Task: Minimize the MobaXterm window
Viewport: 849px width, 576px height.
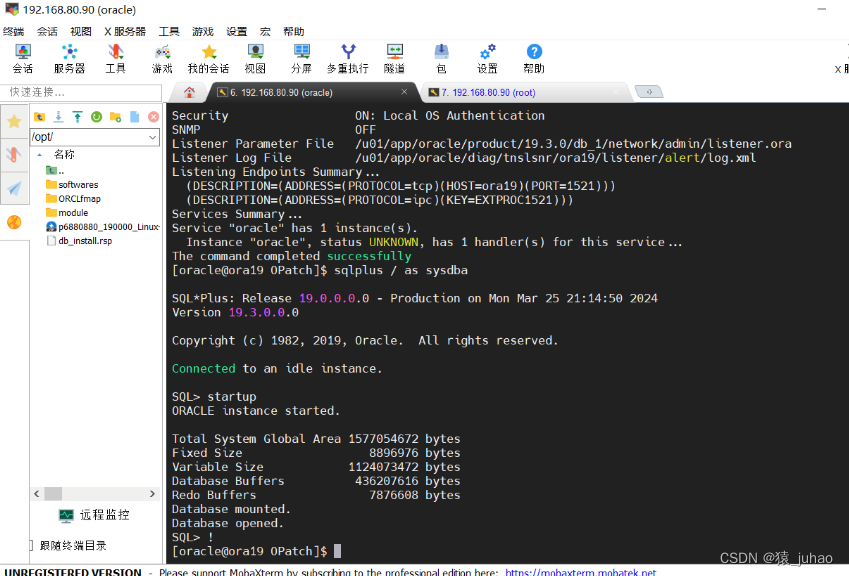Action: pos(821,9)
